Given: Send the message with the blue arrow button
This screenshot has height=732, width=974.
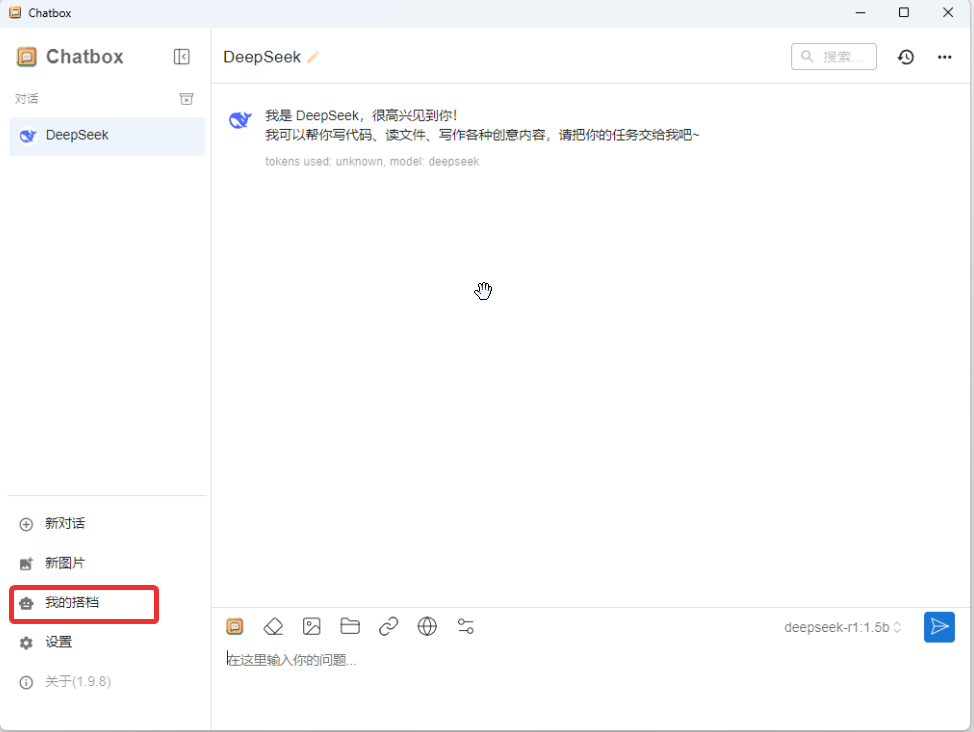Looking at the screenshot, I should (939, 627).
